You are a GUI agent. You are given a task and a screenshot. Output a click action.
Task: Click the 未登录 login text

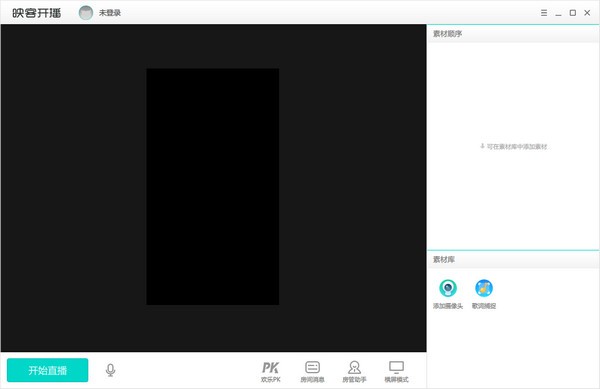(x=110, y=13)
